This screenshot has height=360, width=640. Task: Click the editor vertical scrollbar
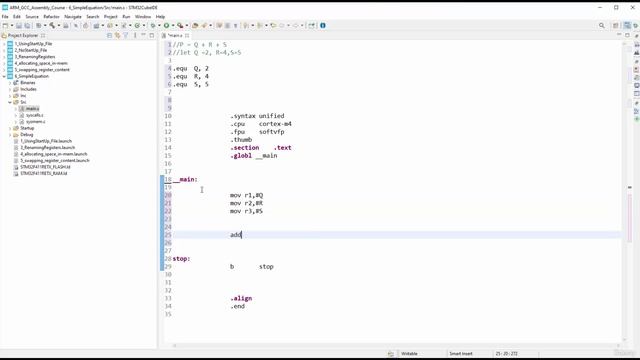(x=624, y=192)
